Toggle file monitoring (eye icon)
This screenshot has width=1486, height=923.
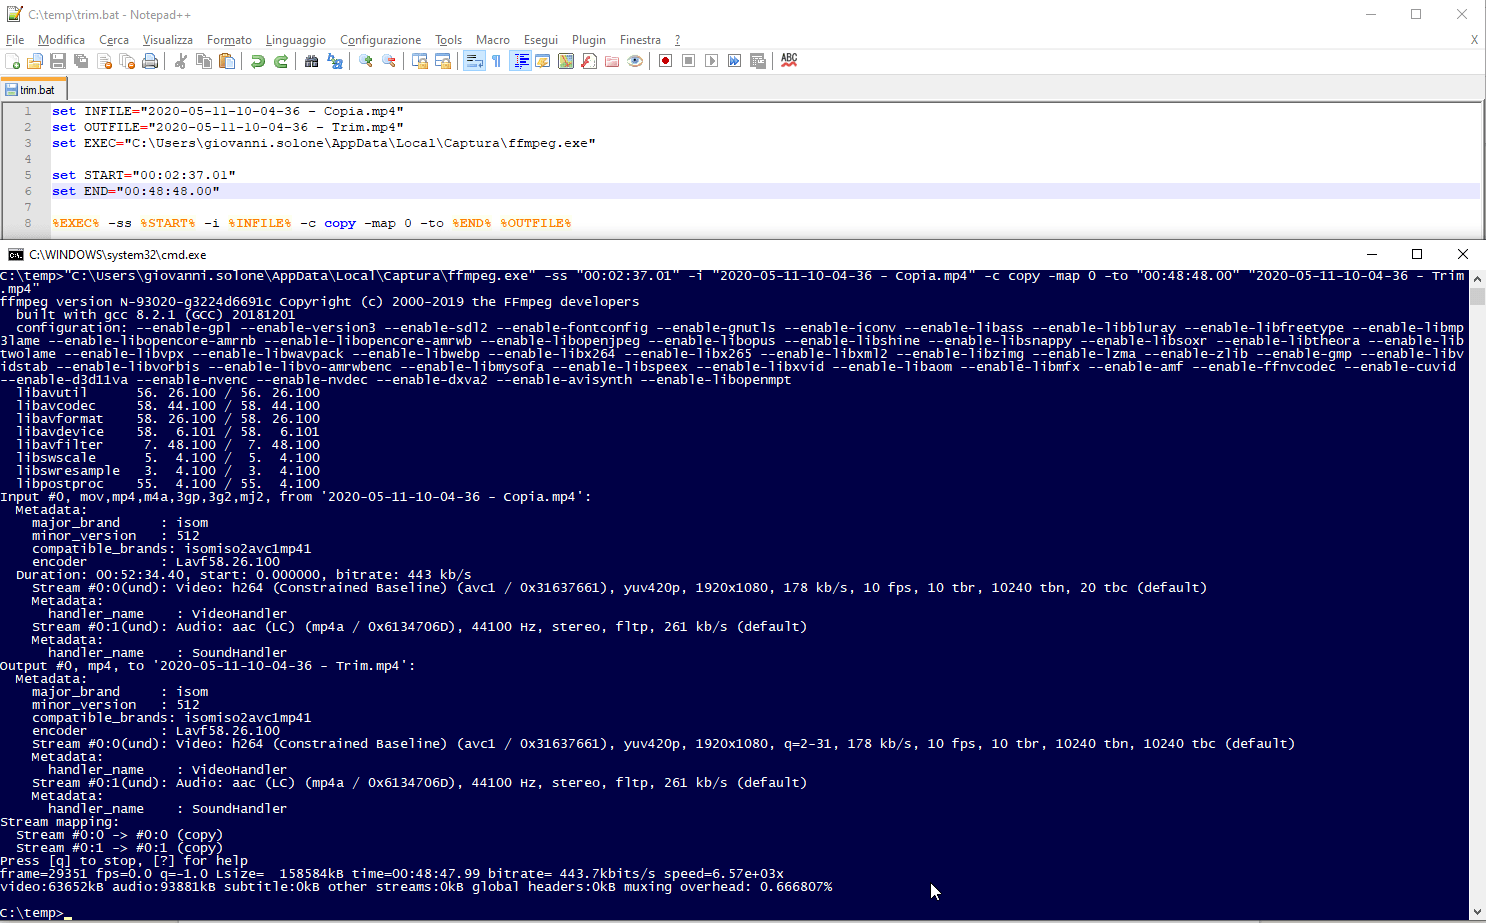(635, 61)
